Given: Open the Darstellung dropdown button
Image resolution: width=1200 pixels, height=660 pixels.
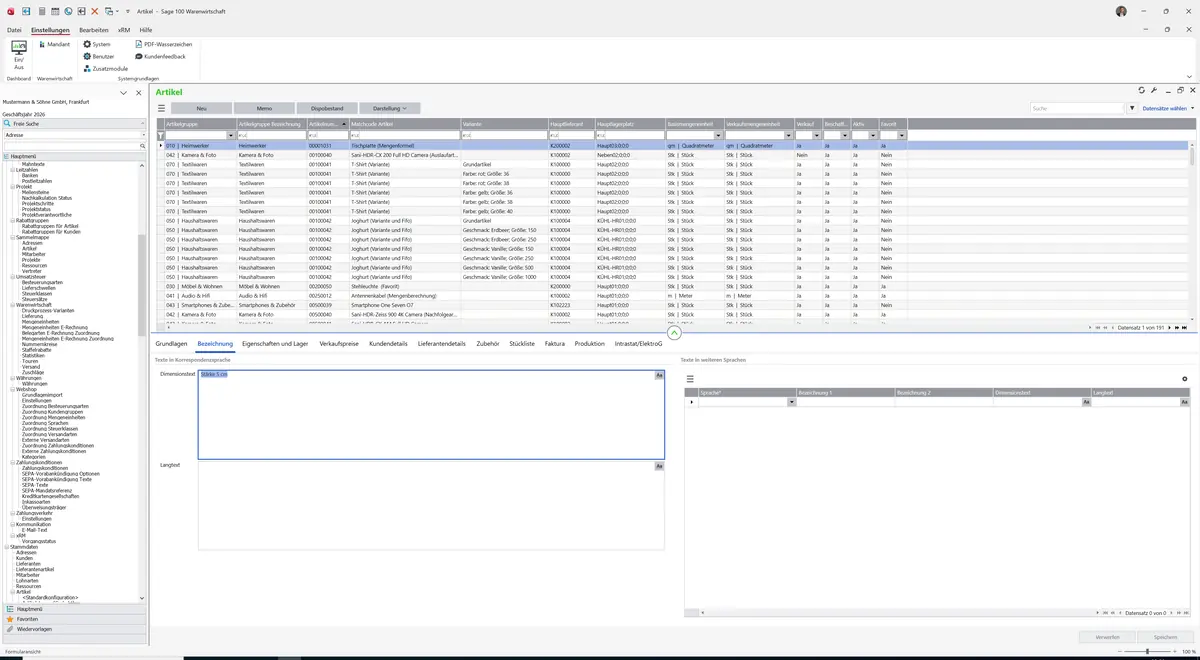Looking at the screenshot, I should (390, 108).
